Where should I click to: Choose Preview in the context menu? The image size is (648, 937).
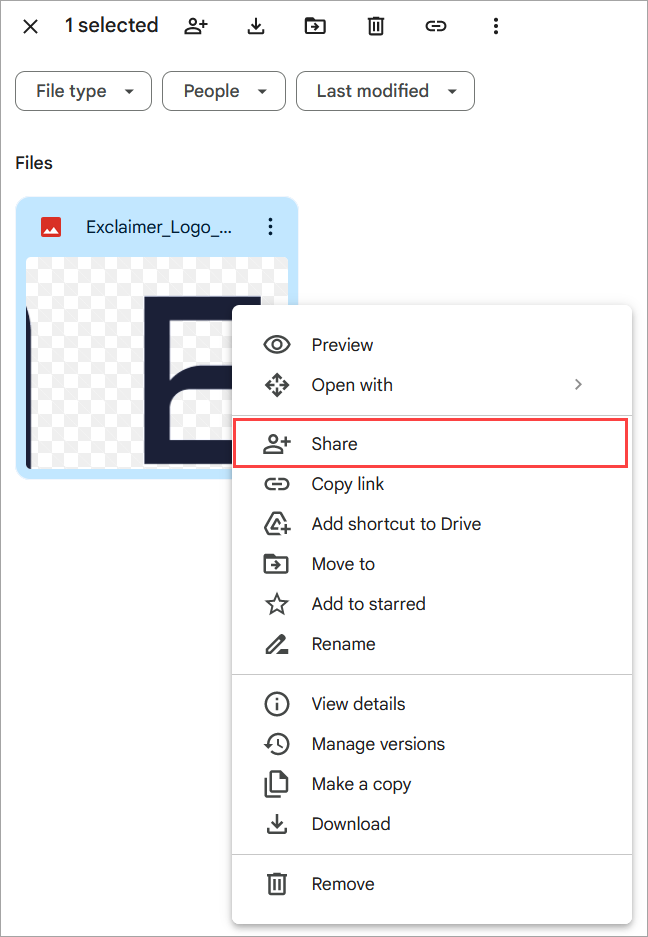point(342,345)
